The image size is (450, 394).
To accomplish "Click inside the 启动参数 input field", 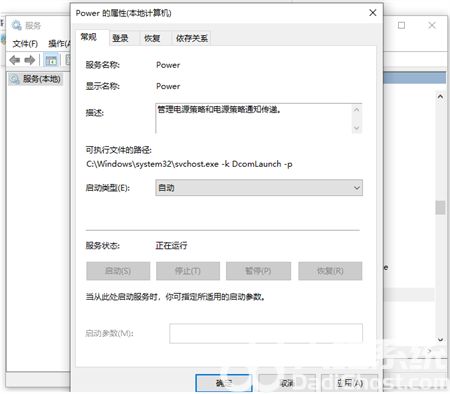I will 266,333.
